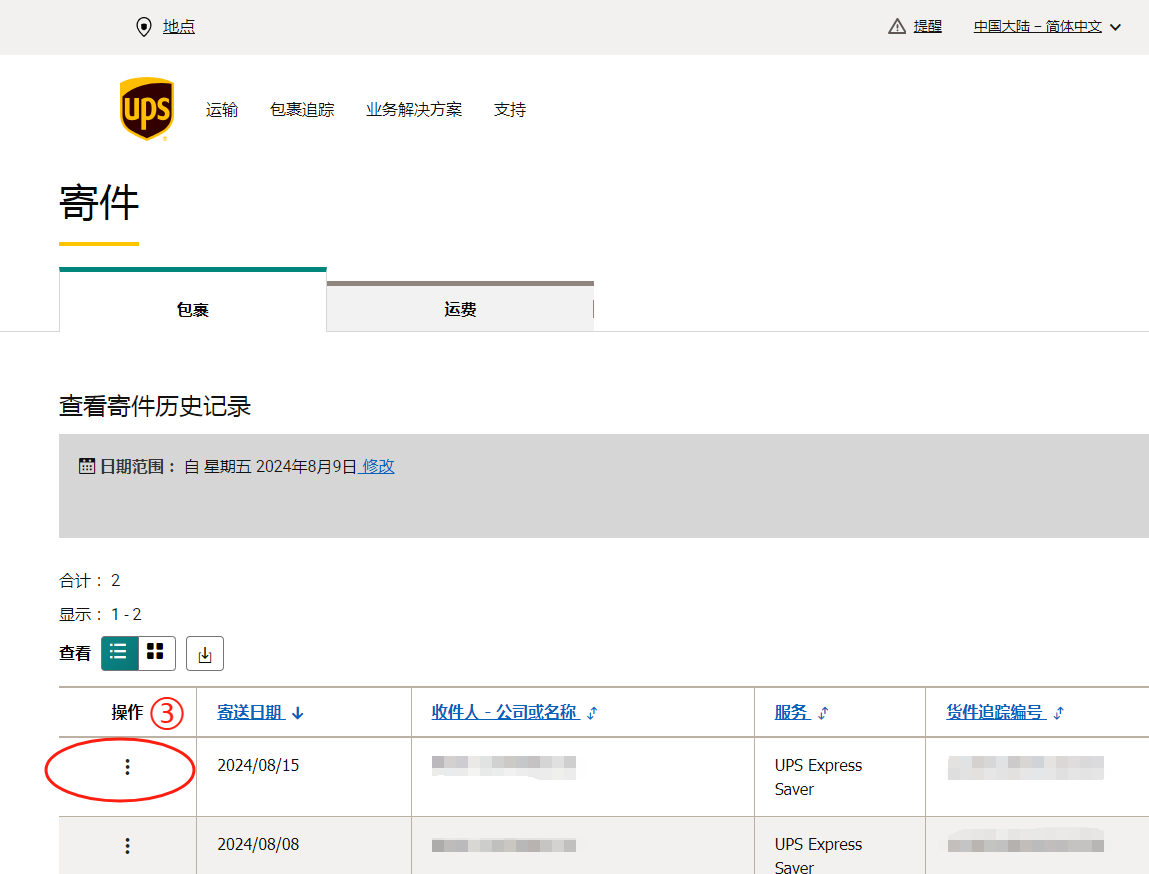This screenshot has width=1149, height=874.
Task: Open the 运输 navigation menu
Action: point(222,110)
